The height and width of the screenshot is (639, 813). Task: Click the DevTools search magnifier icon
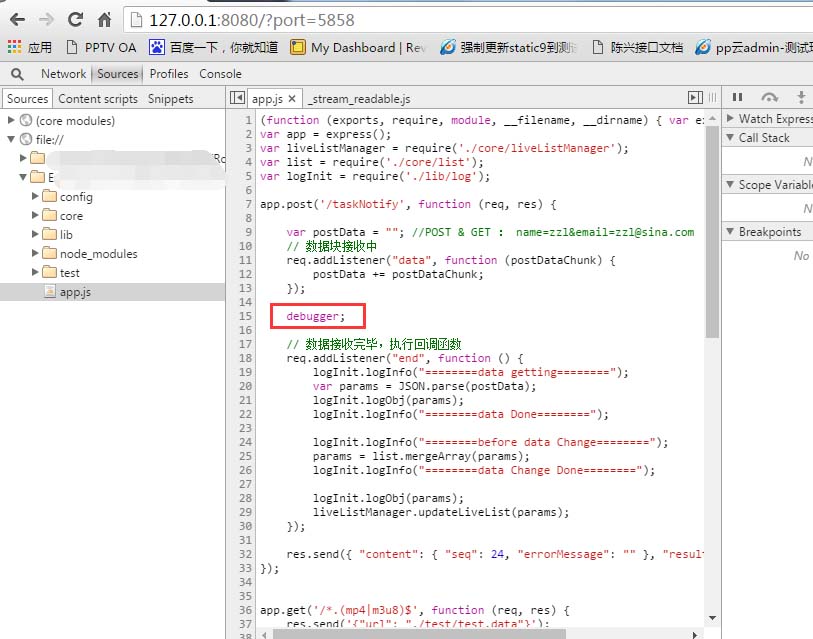(17, 74)
